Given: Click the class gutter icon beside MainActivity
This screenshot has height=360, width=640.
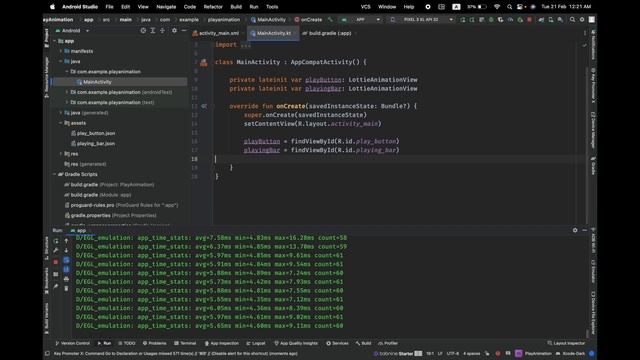Looking at the screenshot, I should coord(204,62).
